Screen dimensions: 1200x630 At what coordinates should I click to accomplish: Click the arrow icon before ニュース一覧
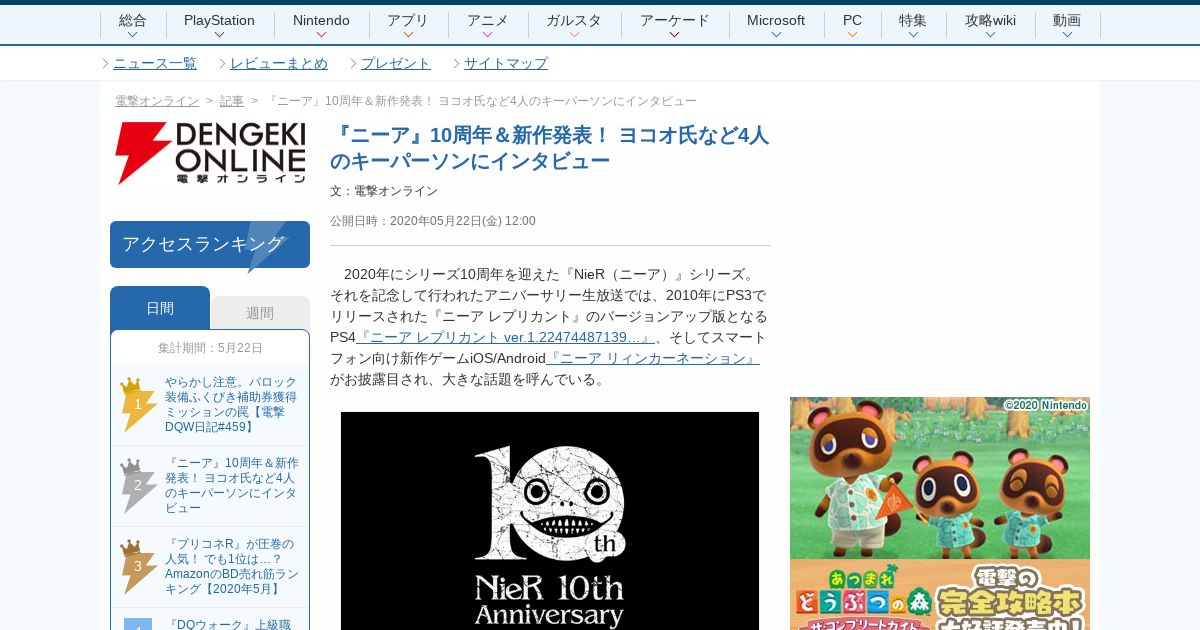pos(105,63)
